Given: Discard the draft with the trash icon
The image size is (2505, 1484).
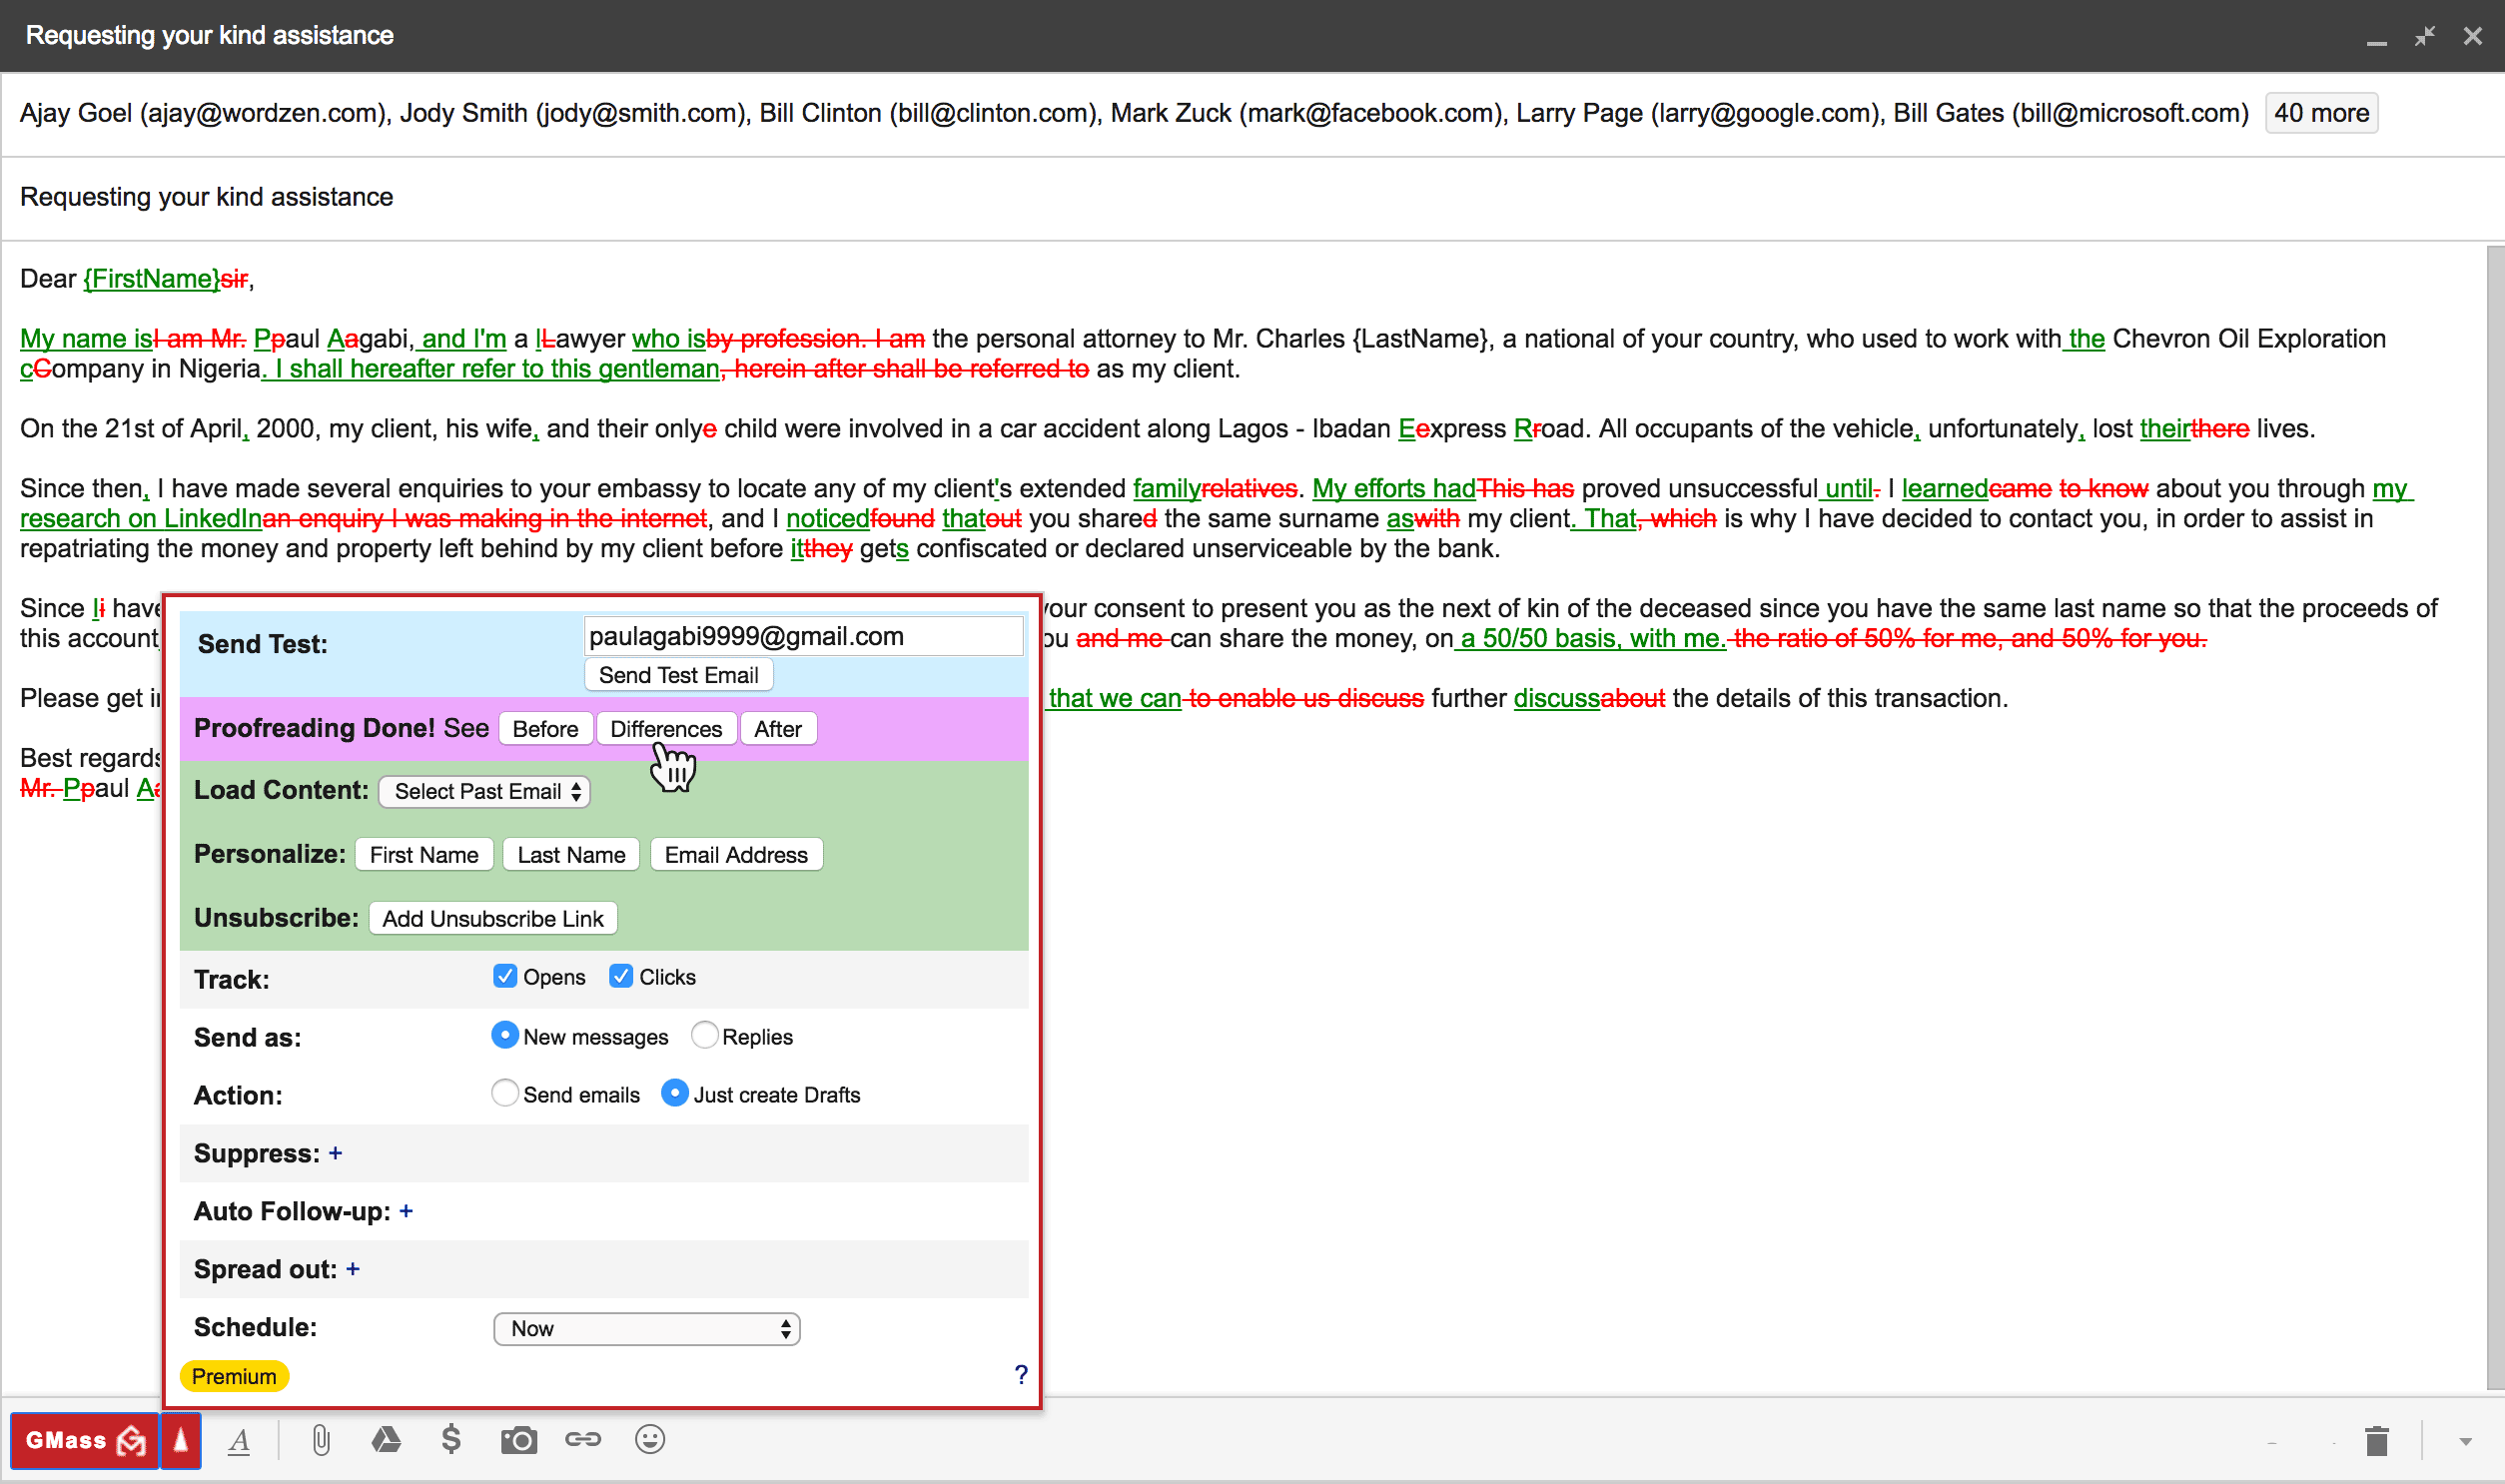Looking at the screenshot, I should coord(2378,1440).
